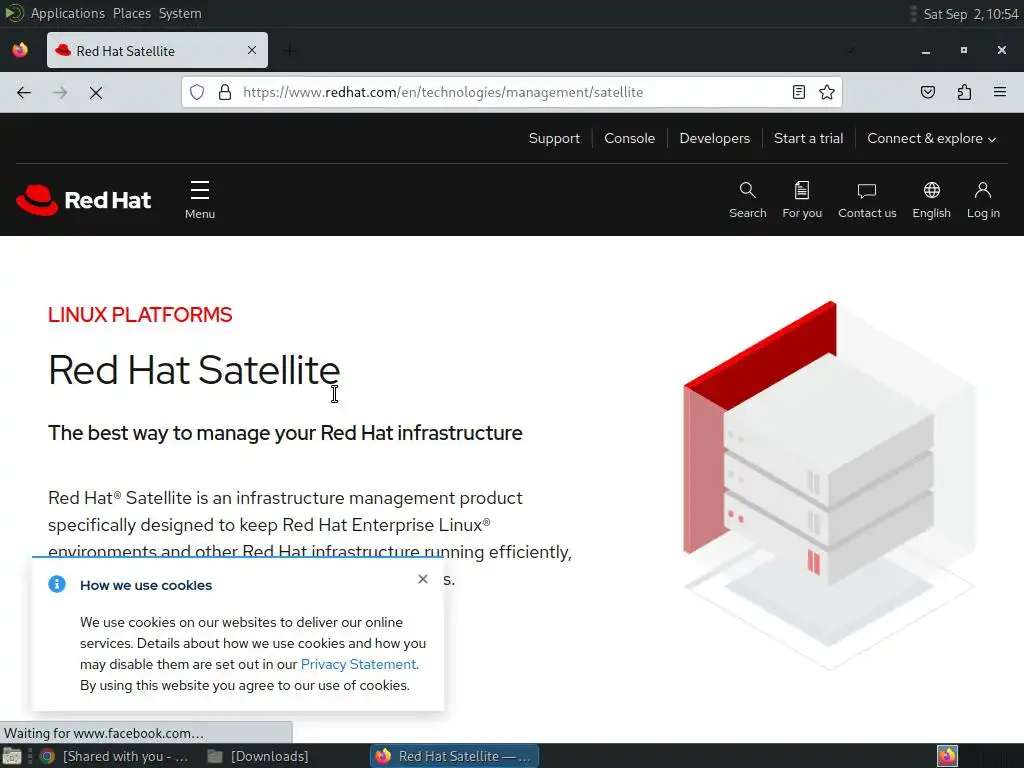Go to Red Hat home via logo
This screenshot has height=768, width=1024.
pos(84,200)
